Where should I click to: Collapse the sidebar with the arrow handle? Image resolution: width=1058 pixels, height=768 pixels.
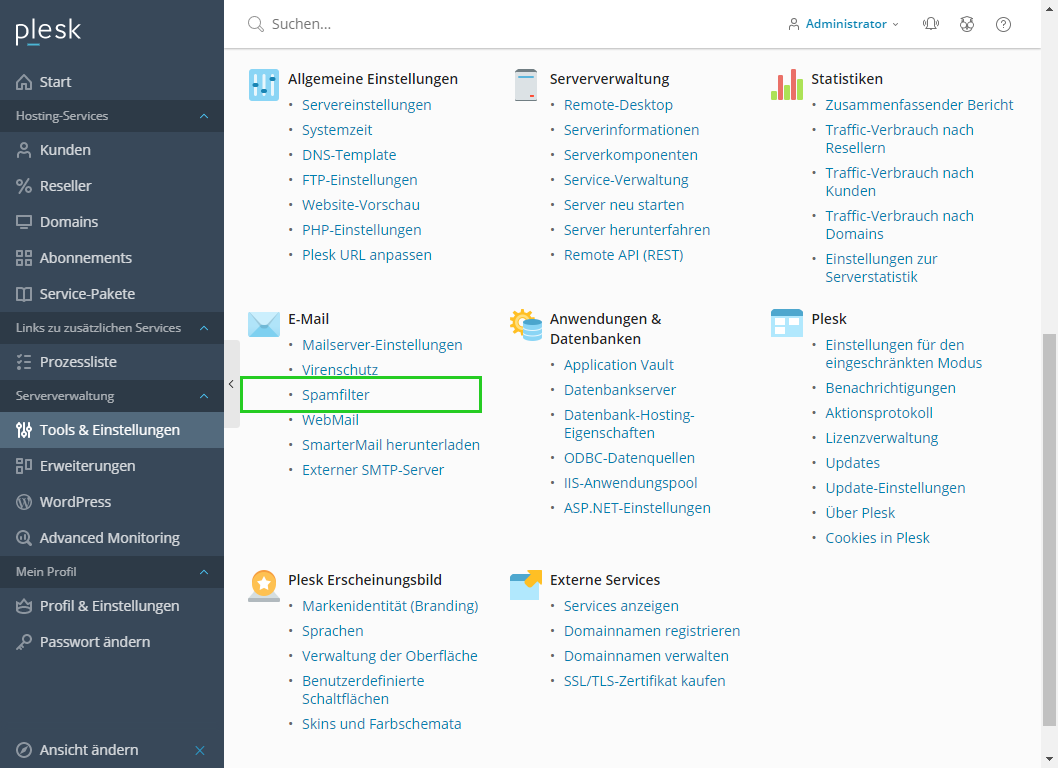coord(231,384)
